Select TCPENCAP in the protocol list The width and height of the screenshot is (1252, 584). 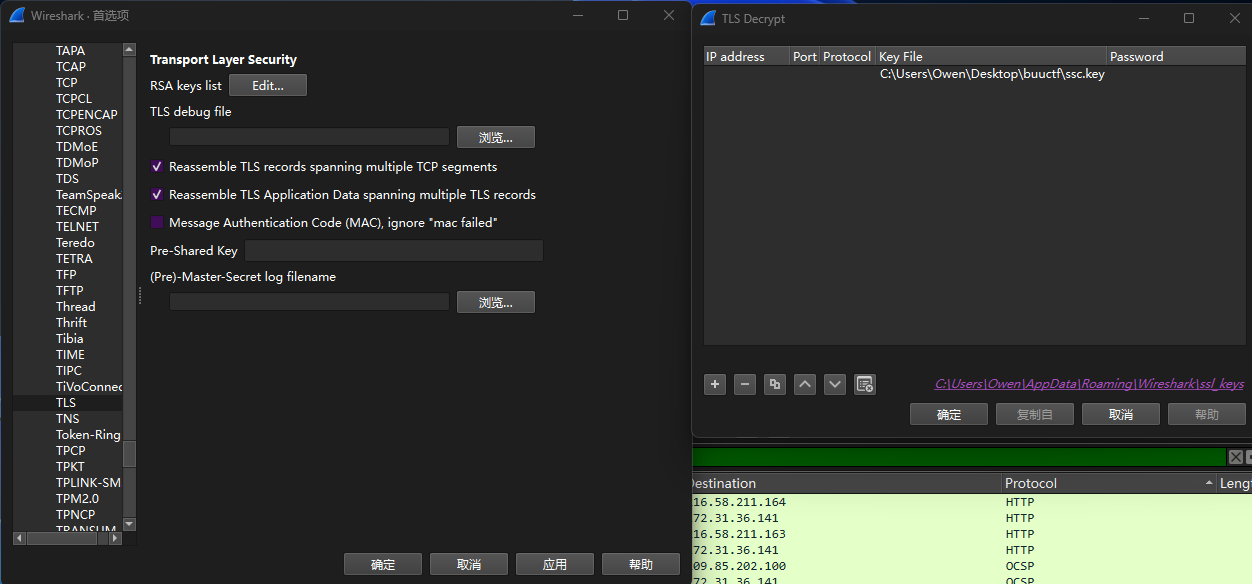tap(67, 115)
